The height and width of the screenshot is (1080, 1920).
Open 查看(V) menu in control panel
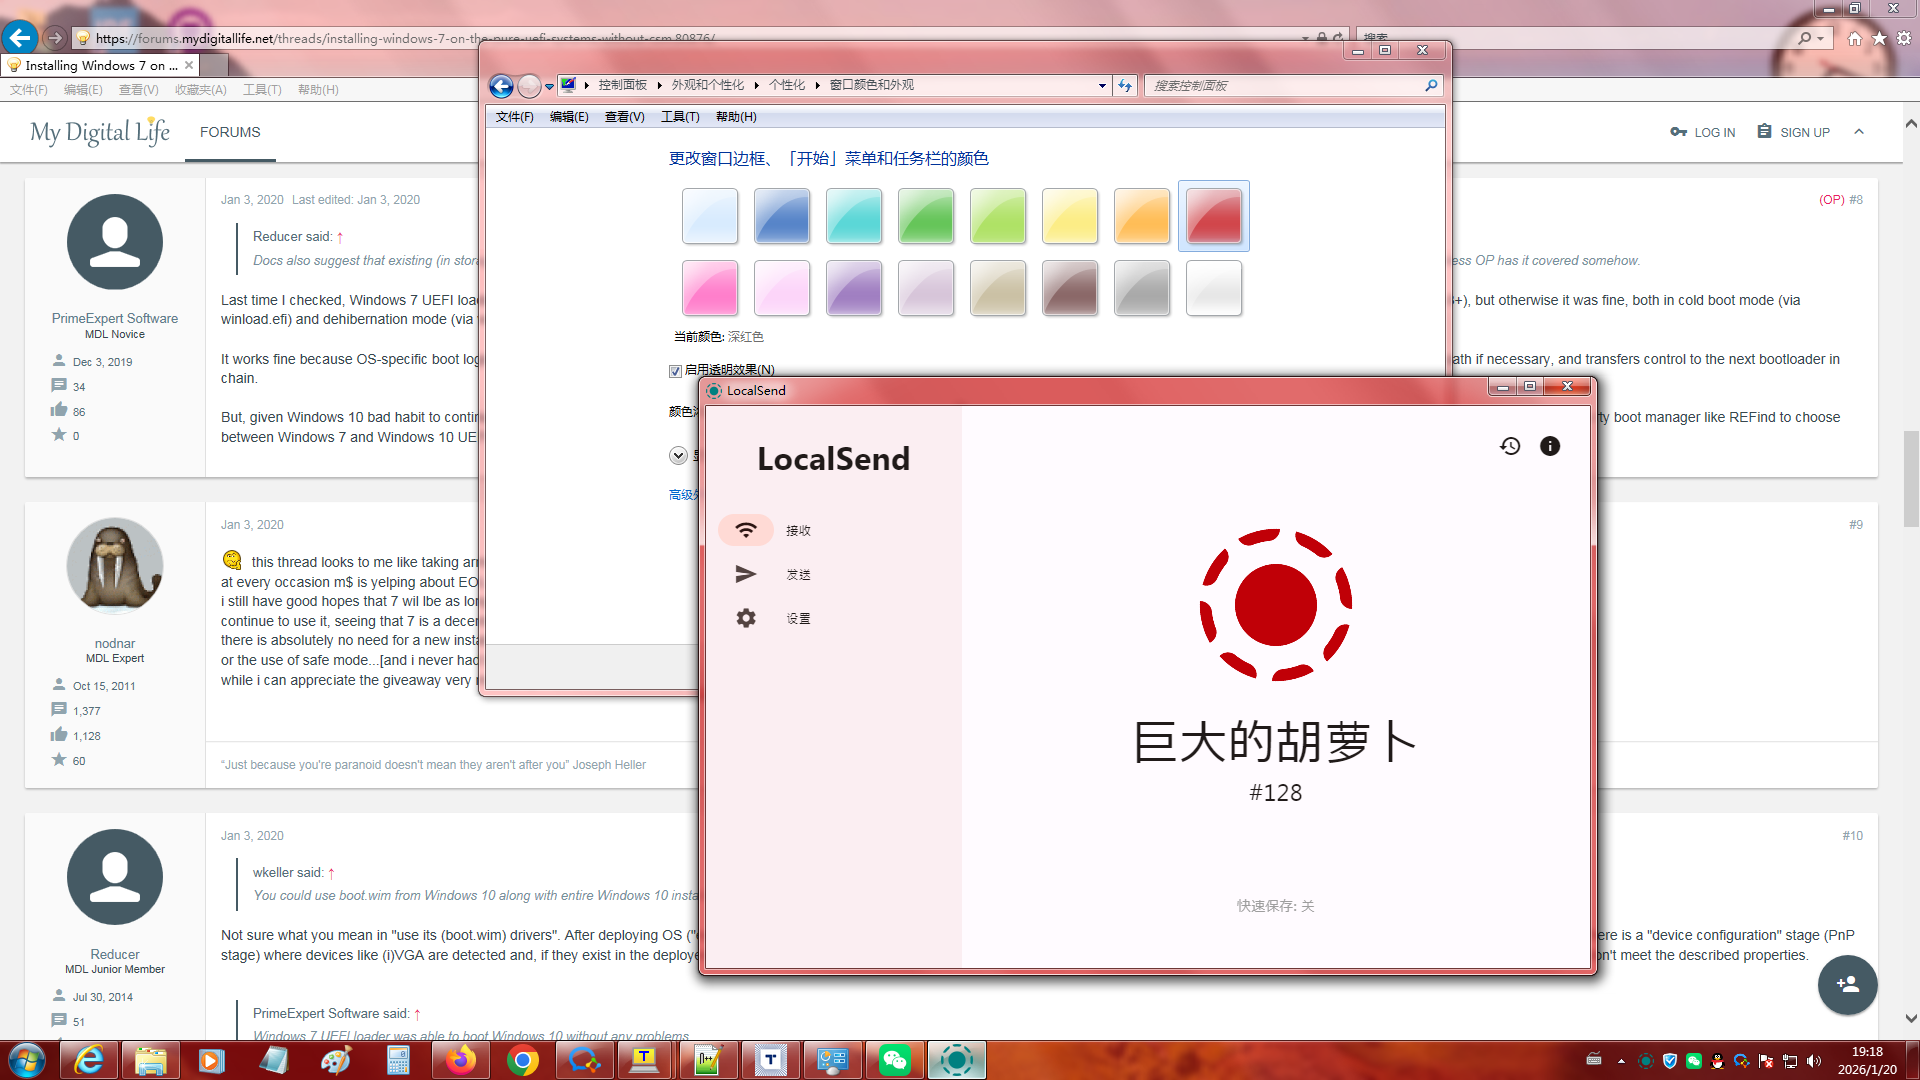624,117
